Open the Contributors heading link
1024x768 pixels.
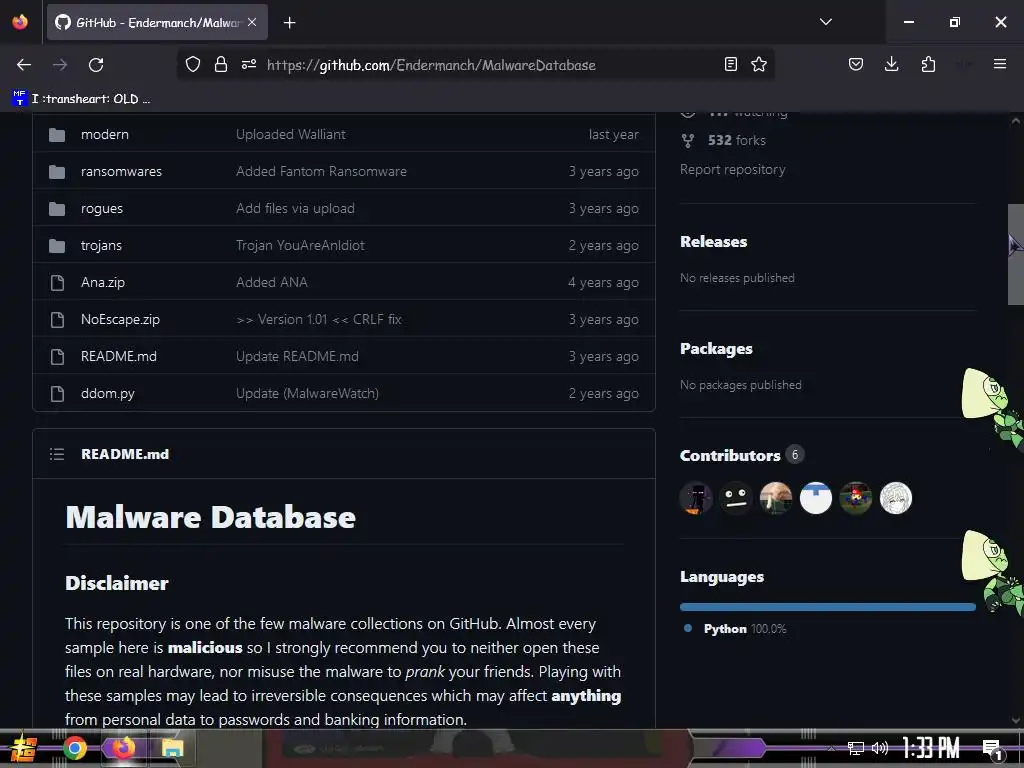pyautogui.click(x=730, y=455)
